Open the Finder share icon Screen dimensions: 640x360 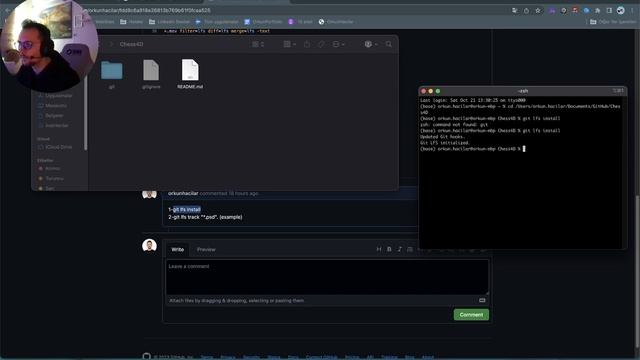307,44
